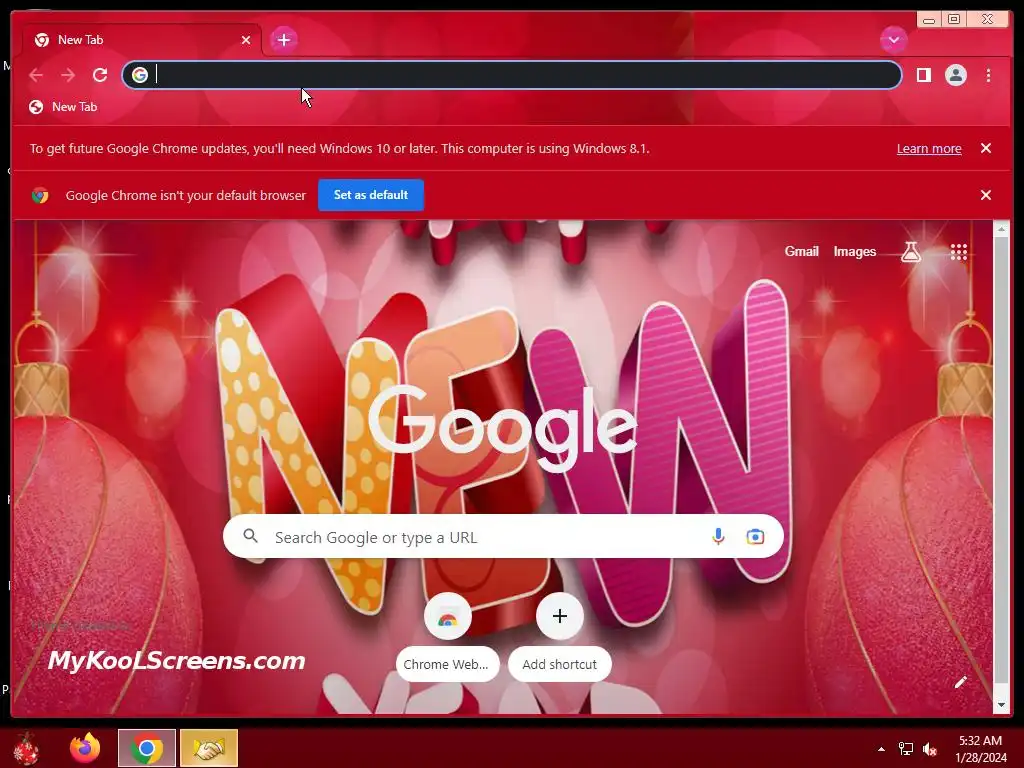Viewport: 1024px width, 768px height.
Task: Open Google Images link
Action: (x=854, y=251)
